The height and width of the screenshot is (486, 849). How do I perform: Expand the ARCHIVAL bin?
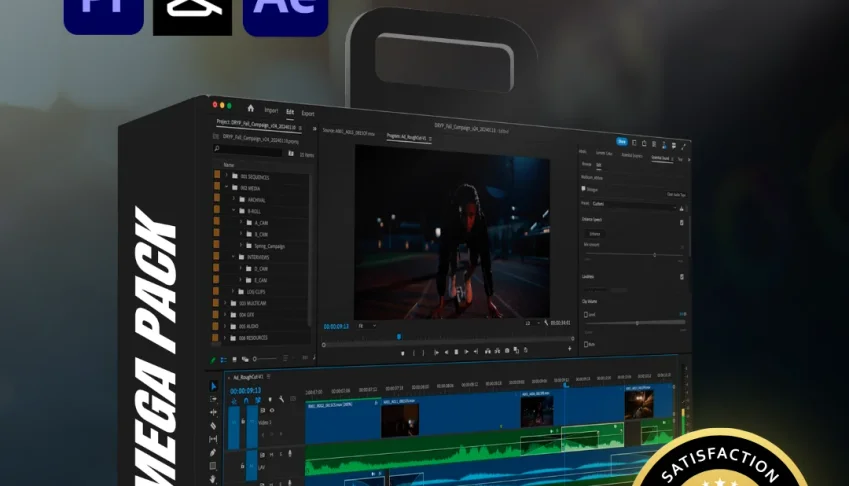234,199
